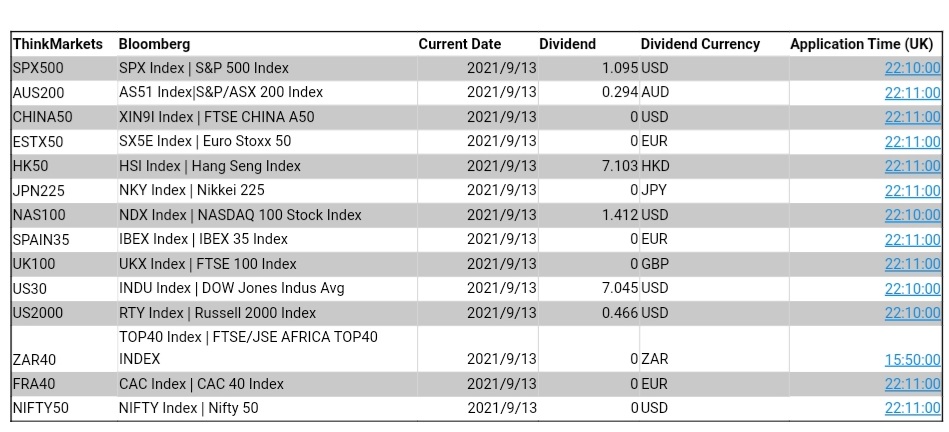Click the US2000 application time link
This screenshot has height=432, width=949.
click(x=912, y=313)
